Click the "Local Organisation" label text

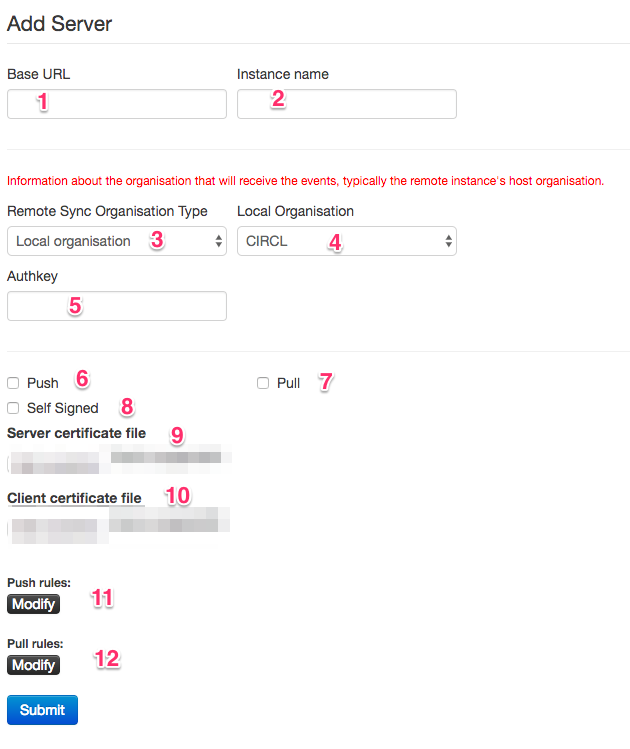coord(295,211)
